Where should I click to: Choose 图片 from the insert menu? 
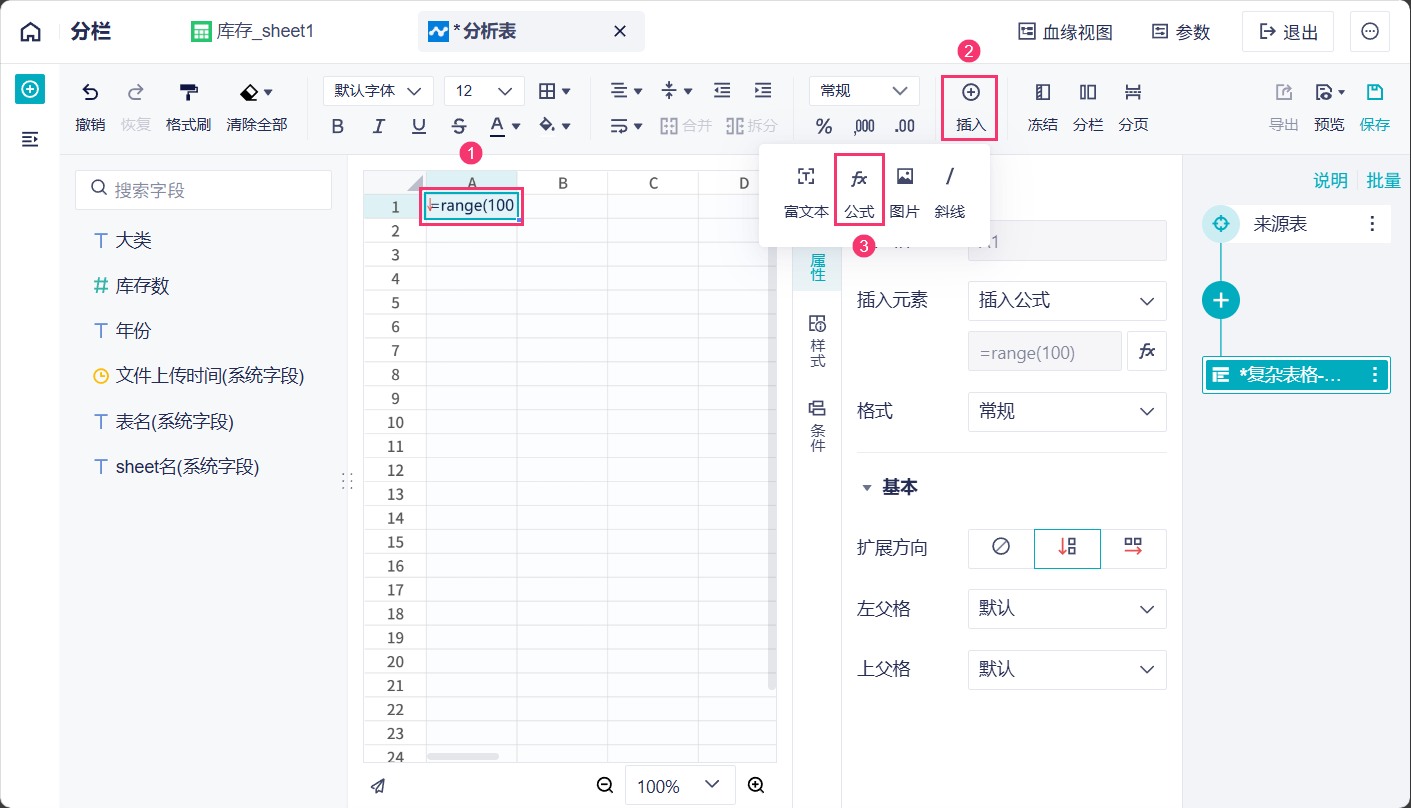pyautogui.click(x=905, y=193)
